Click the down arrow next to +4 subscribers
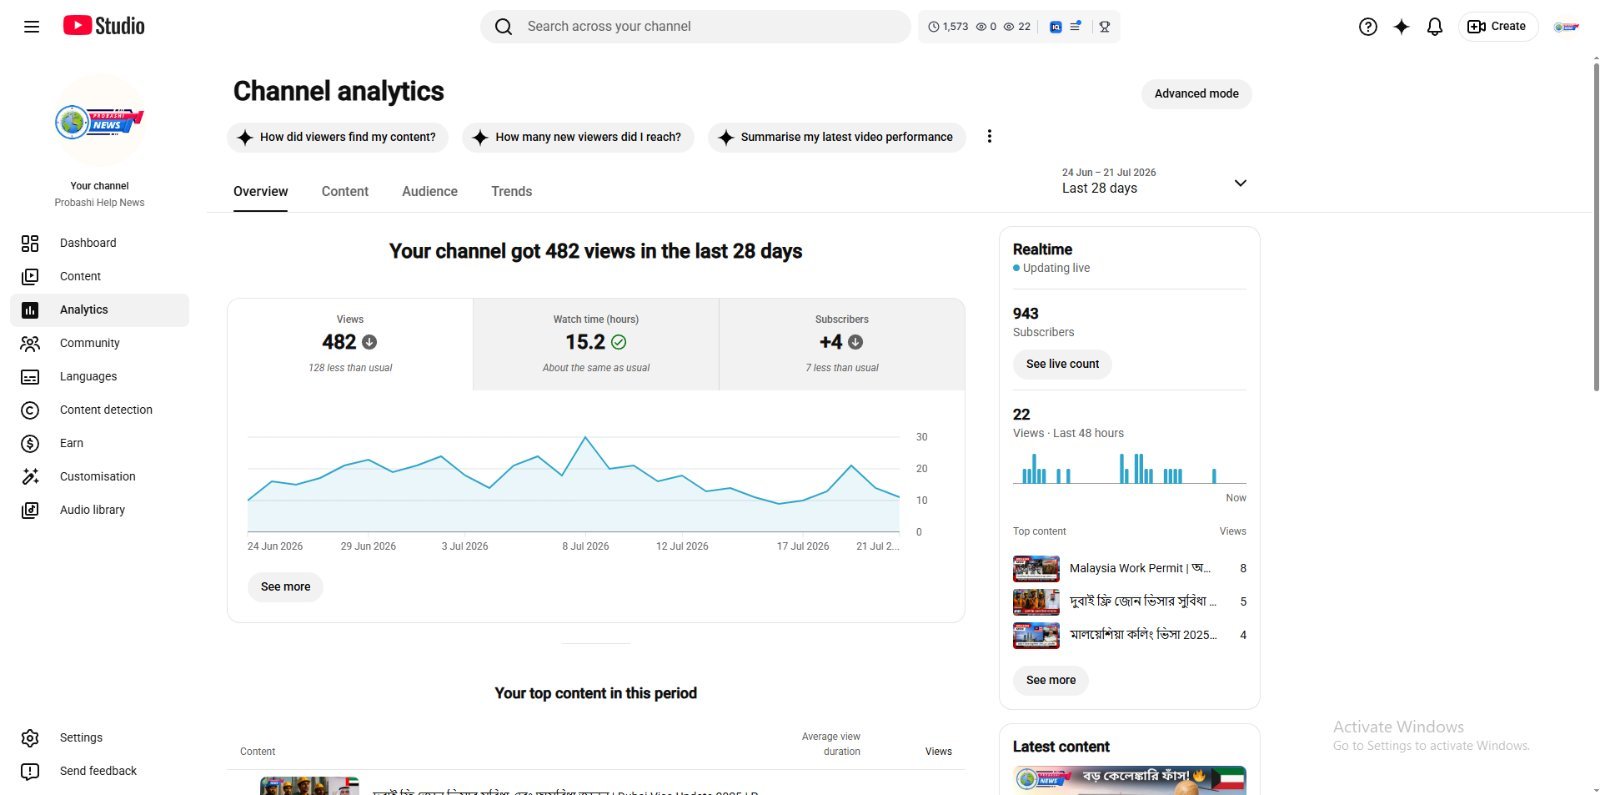 click(x=856, y=342)
